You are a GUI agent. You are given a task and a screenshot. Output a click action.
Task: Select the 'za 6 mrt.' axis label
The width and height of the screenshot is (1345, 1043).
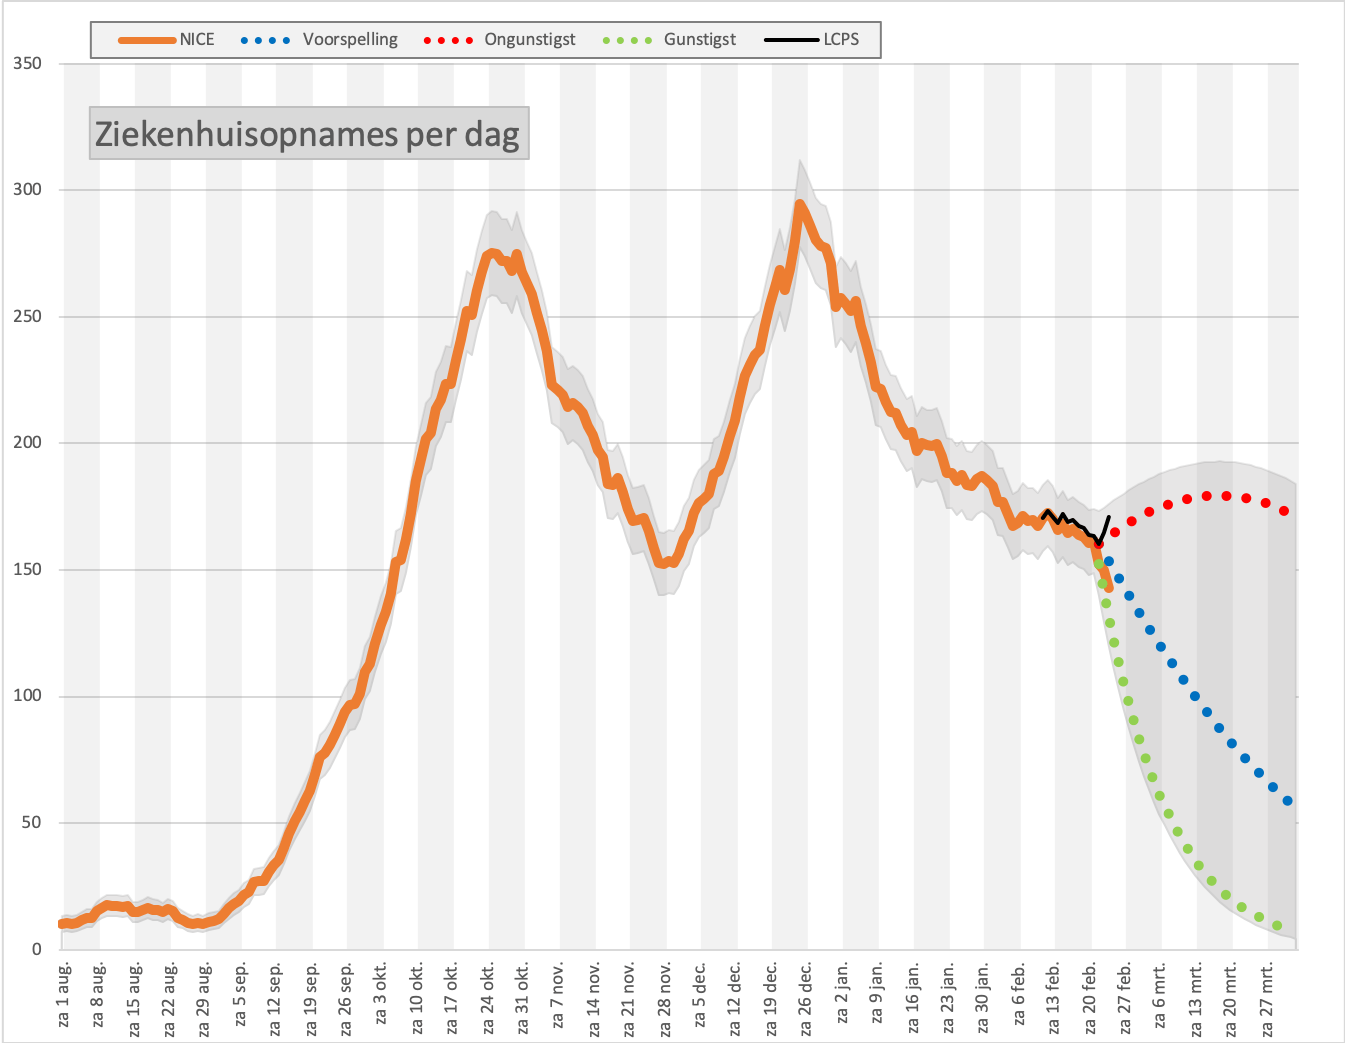(x=1161, y=994)
